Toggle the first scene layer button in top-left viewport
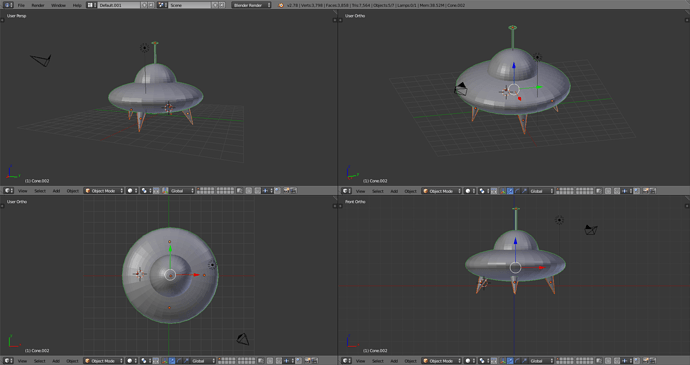 pos(199,189)
